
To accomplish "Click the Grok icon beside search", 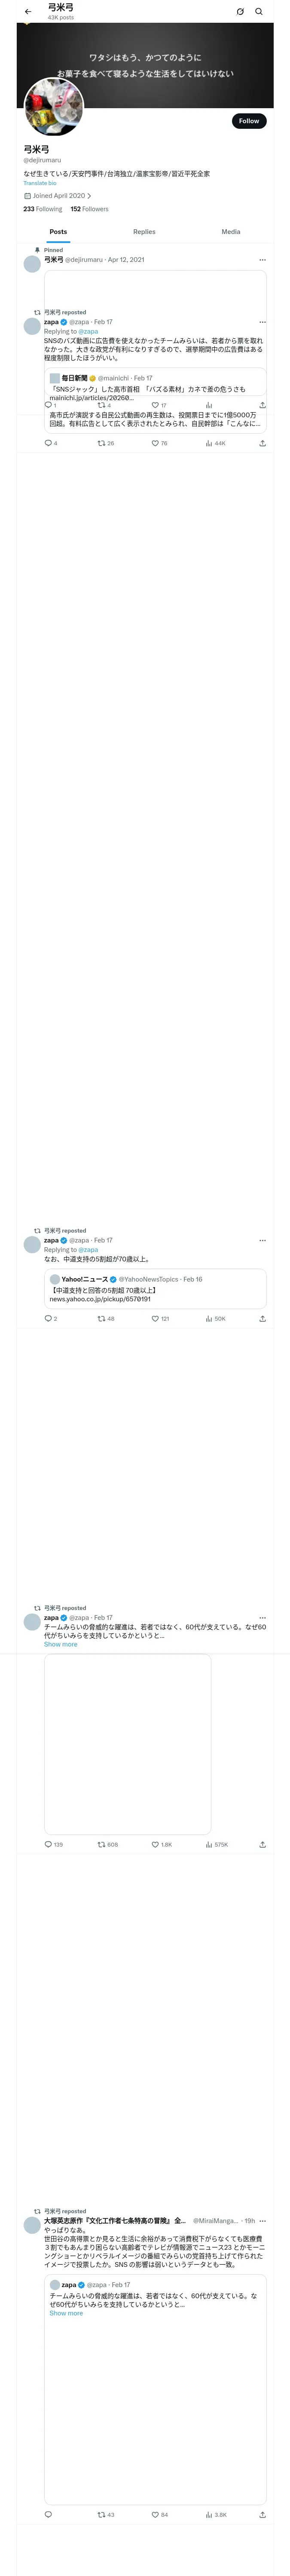I will point(240,12).
